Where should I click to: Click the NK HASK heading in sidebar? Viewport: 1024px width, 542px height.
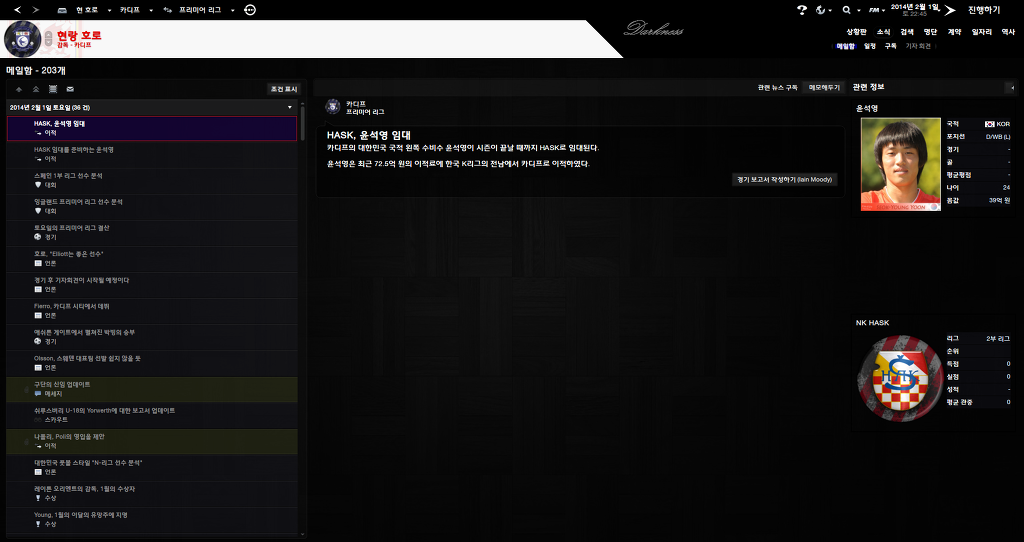click(x=872, y=323)
